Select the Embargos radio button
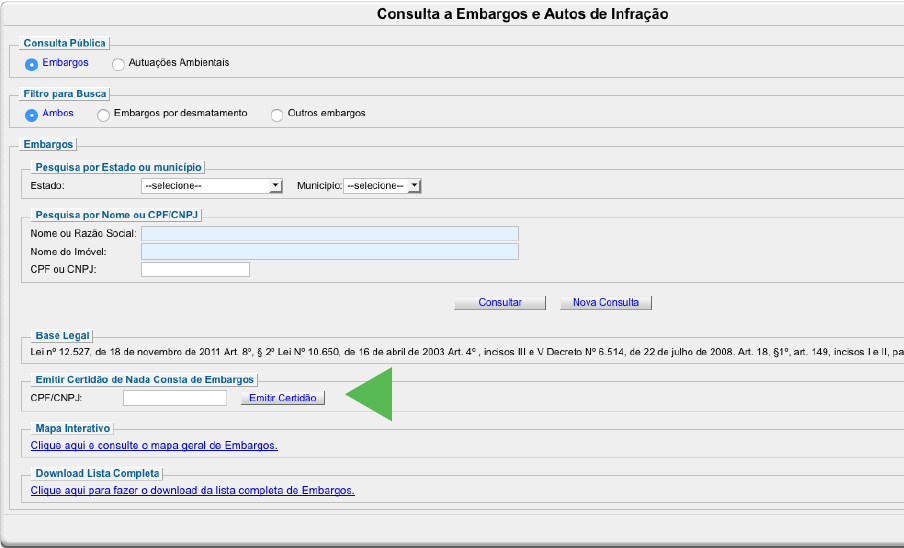The image size is (904, 548). [x=32, y=63]
